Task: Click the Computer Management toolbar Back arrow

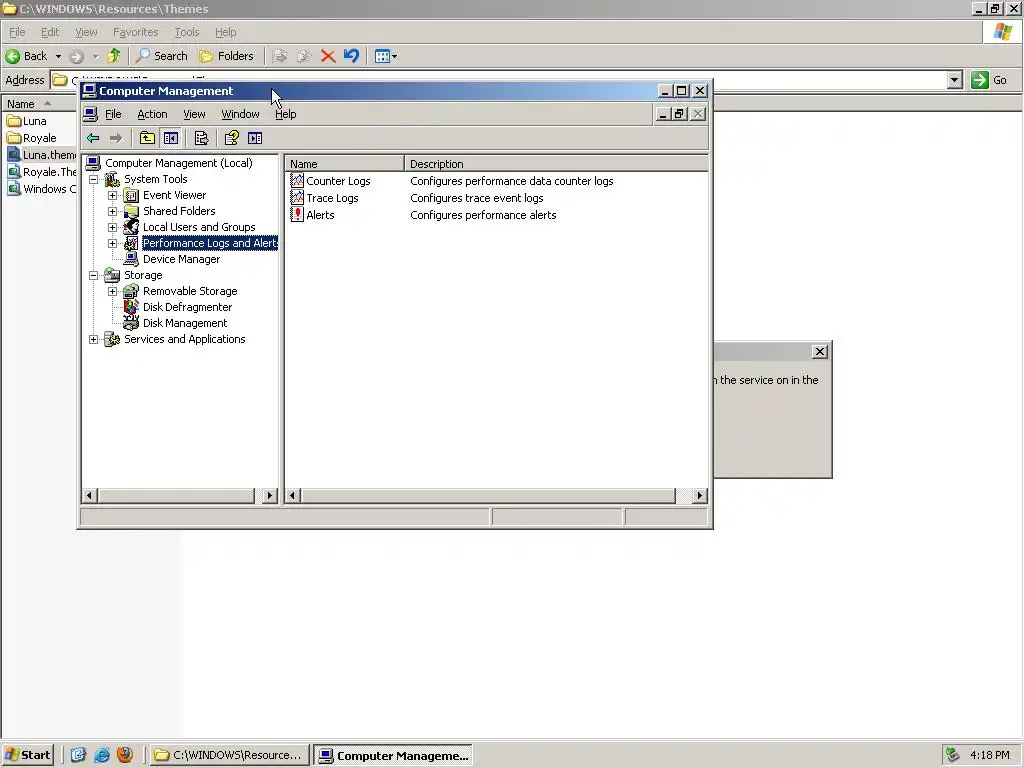Action: click(x=93, y=138)
